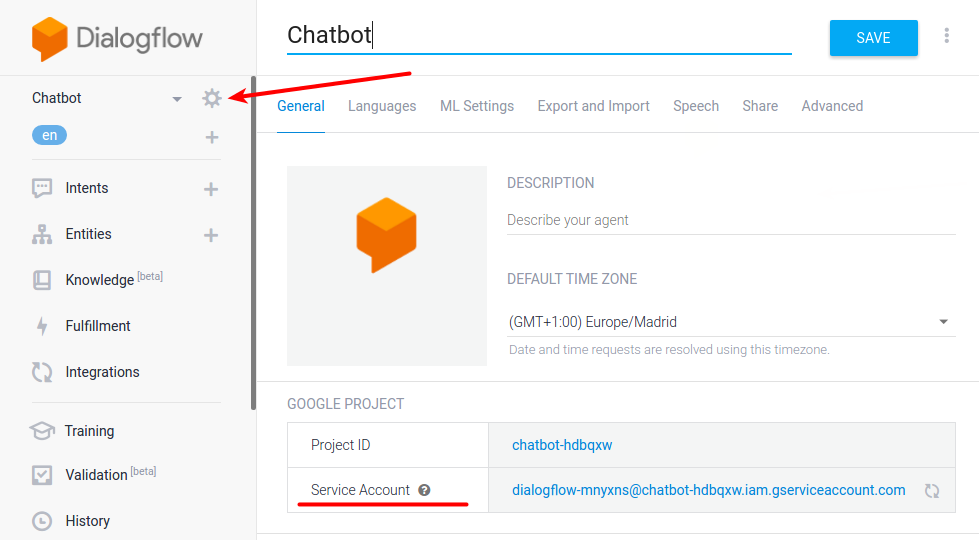
Task: Open Integrations in the sidebar
Action: click(102, 372)
